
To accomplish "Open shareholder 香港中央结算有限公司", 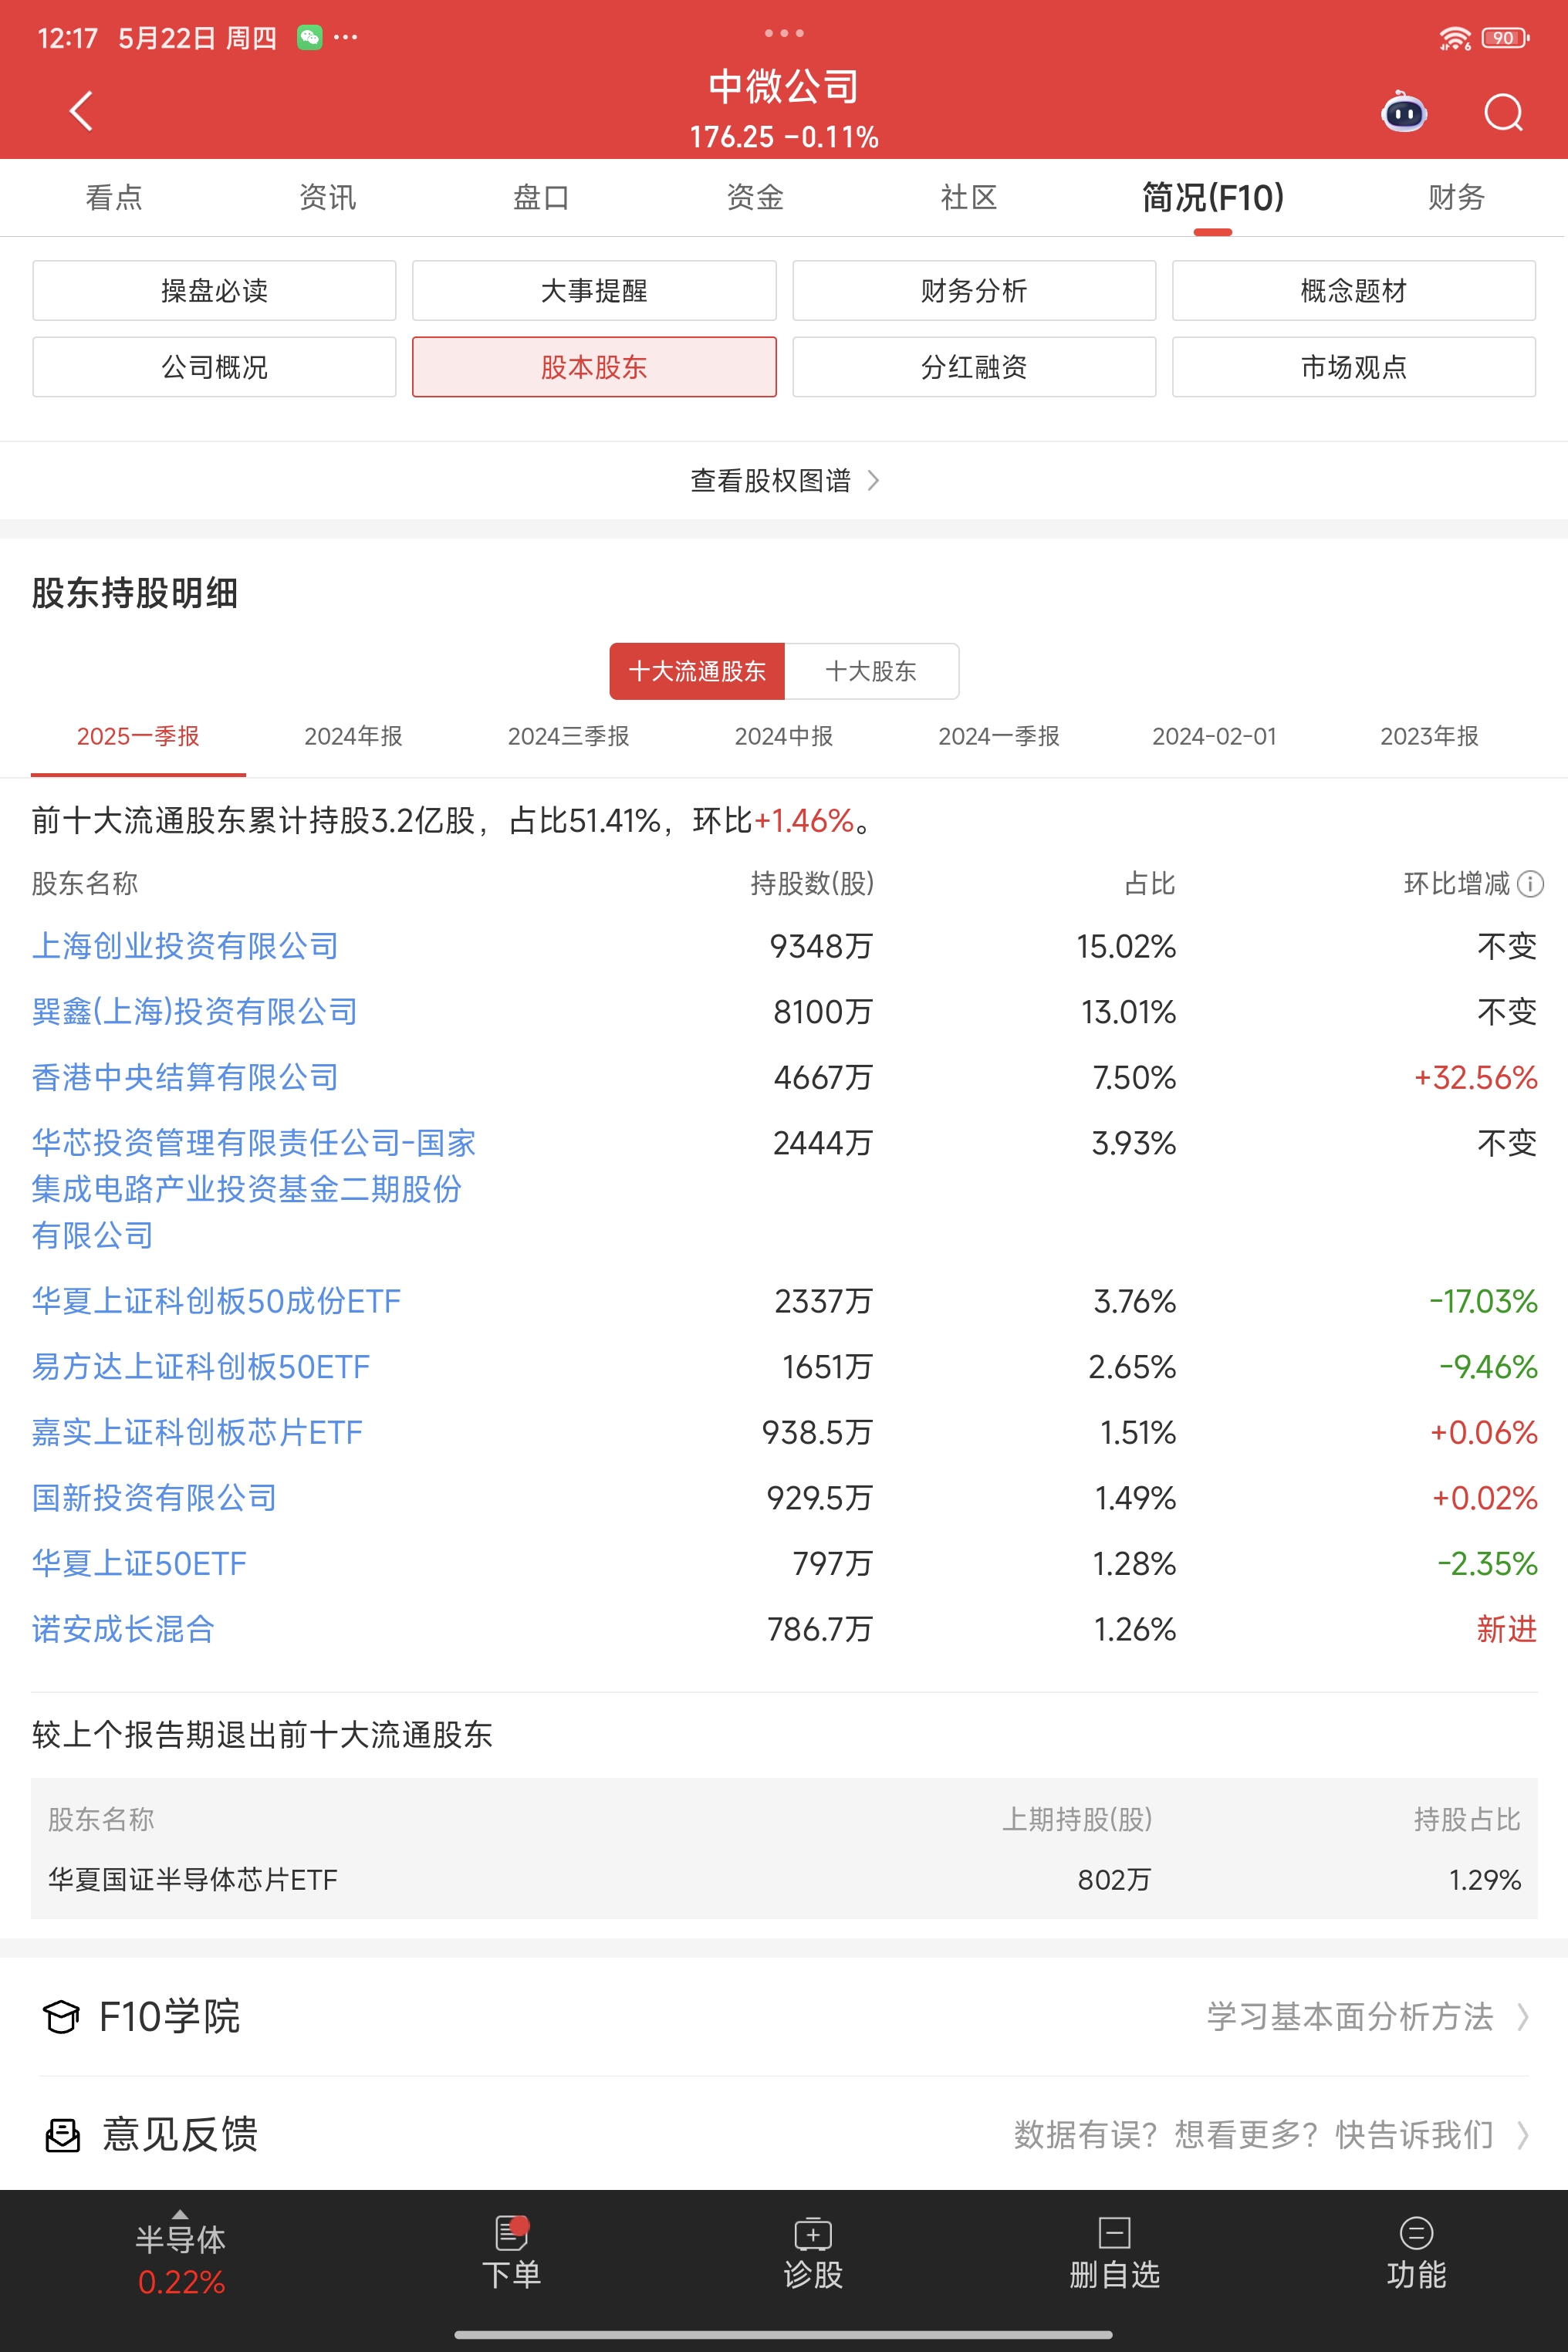I will coord(185,1077).
